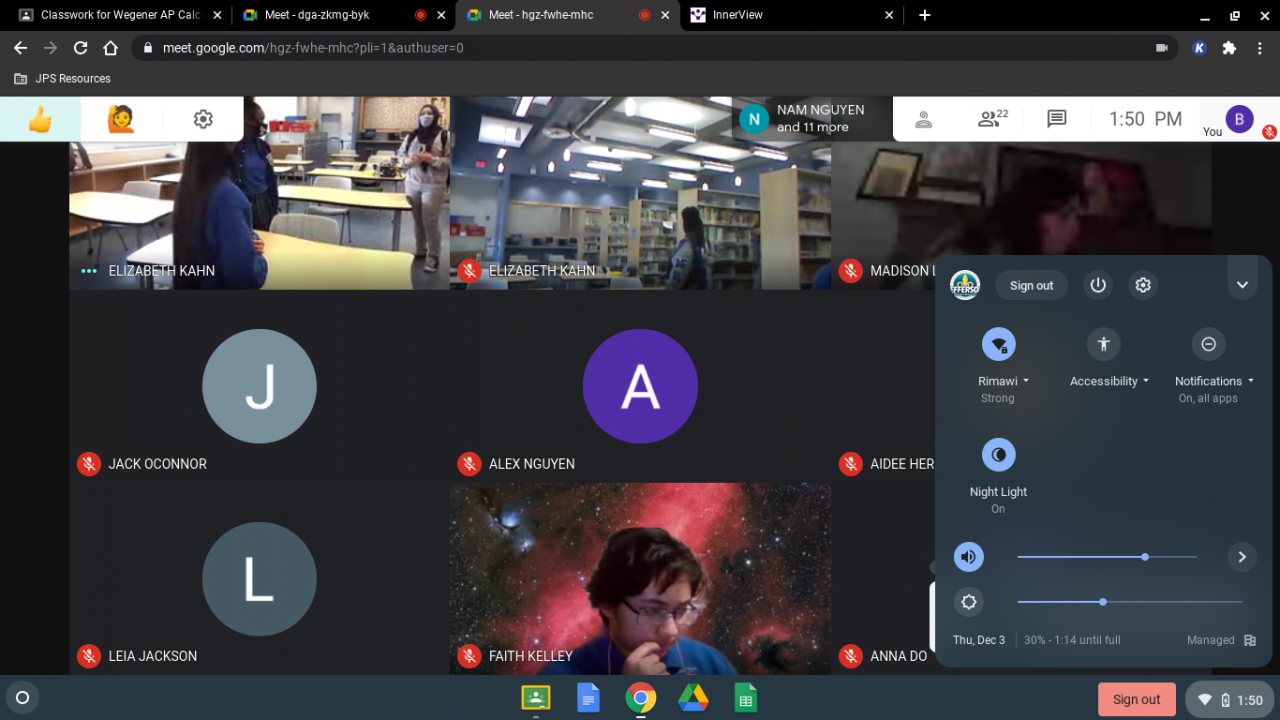Launch Google Drive from the shelf

tap(693, 698)
